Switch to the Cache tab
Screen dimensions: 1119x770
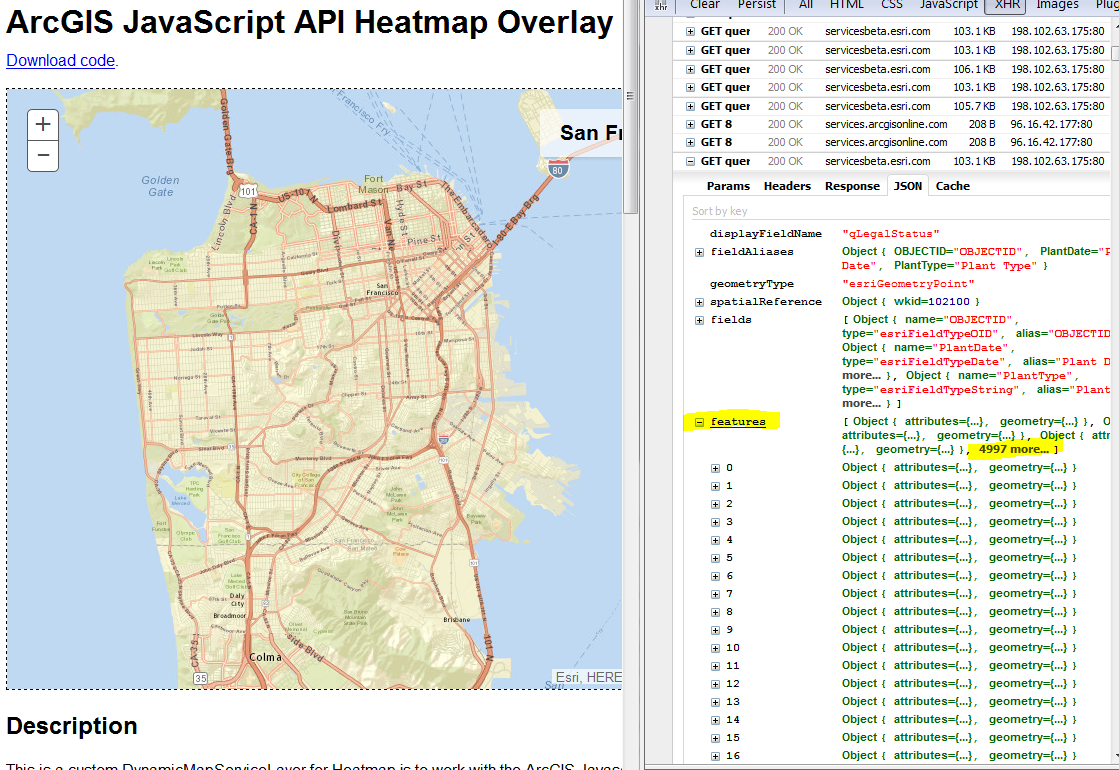coord(953,186)
